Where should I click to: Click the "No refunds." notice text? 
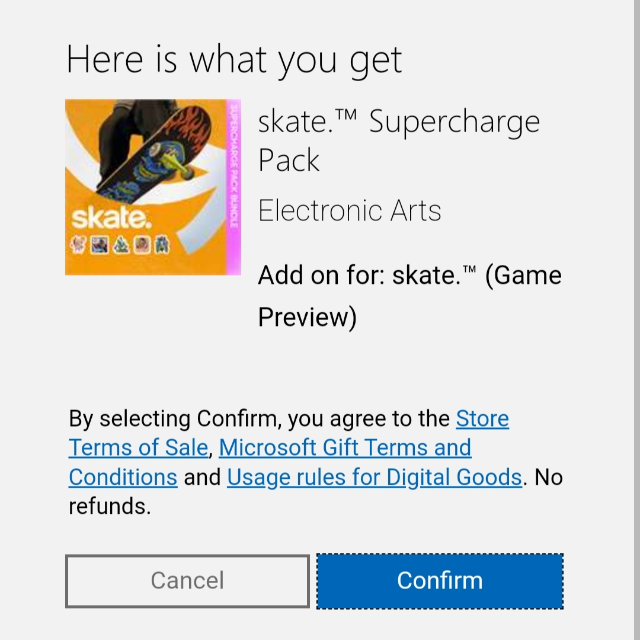(109, 506)
